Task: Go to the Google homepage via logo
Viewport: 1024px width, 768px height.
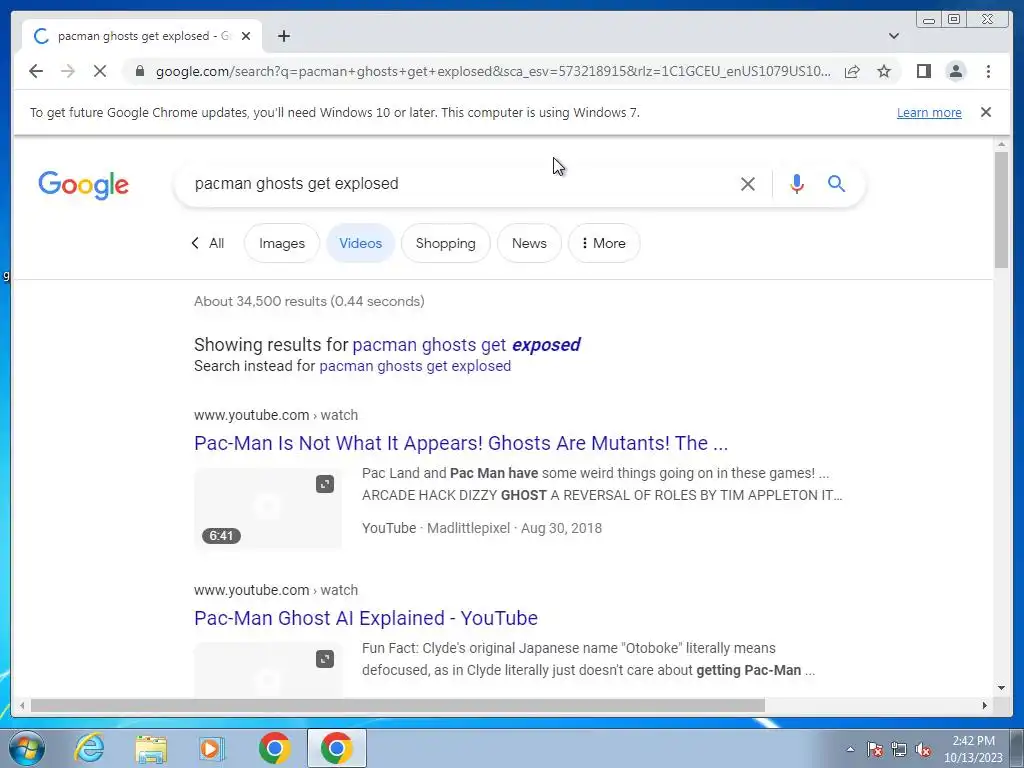Action: click(x=84, y=185)
